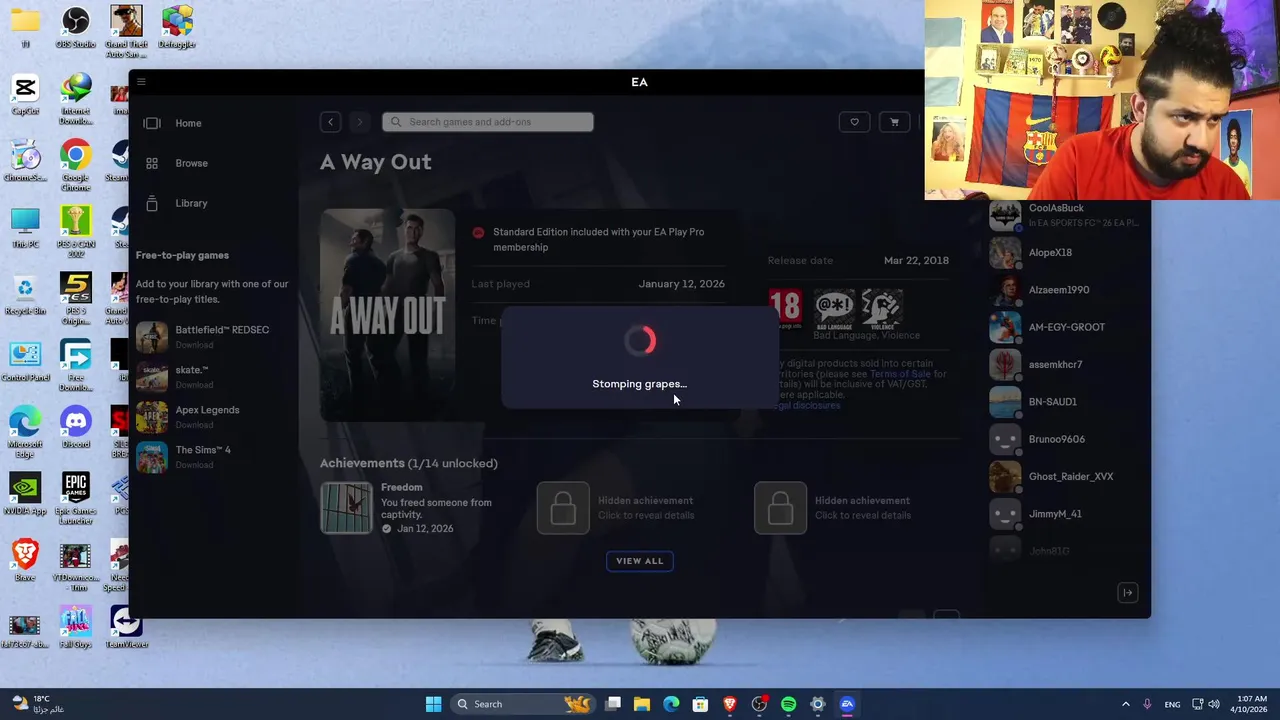Open skate. free-to-play title
The width and height of the screenshot is (1280, 720).
[x=214, y=377]
